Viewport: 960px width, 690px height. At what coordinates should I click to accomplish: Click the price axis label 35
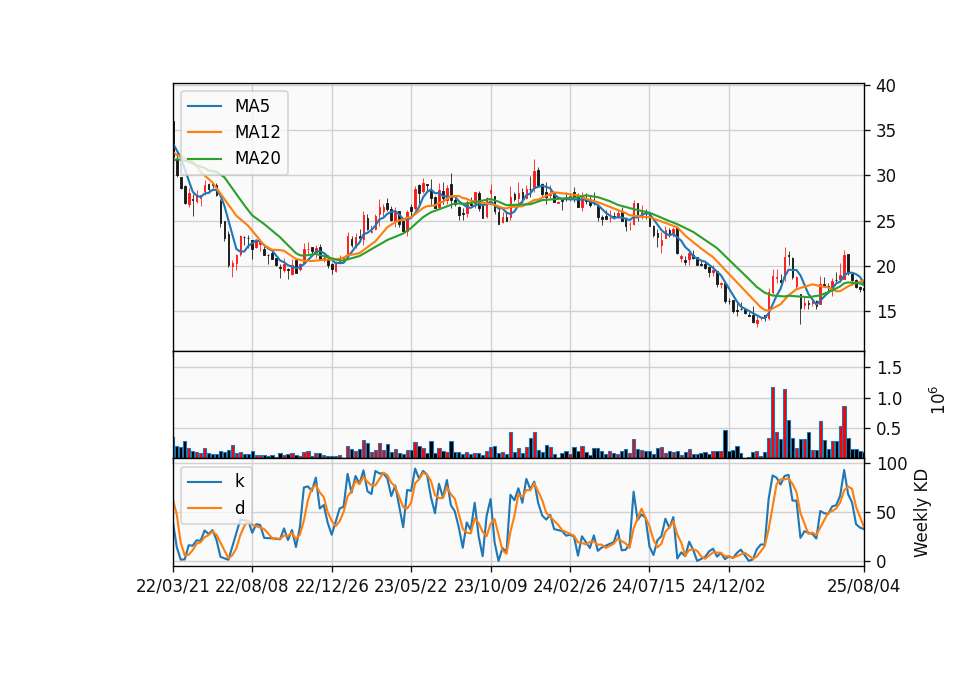point(885,131)
